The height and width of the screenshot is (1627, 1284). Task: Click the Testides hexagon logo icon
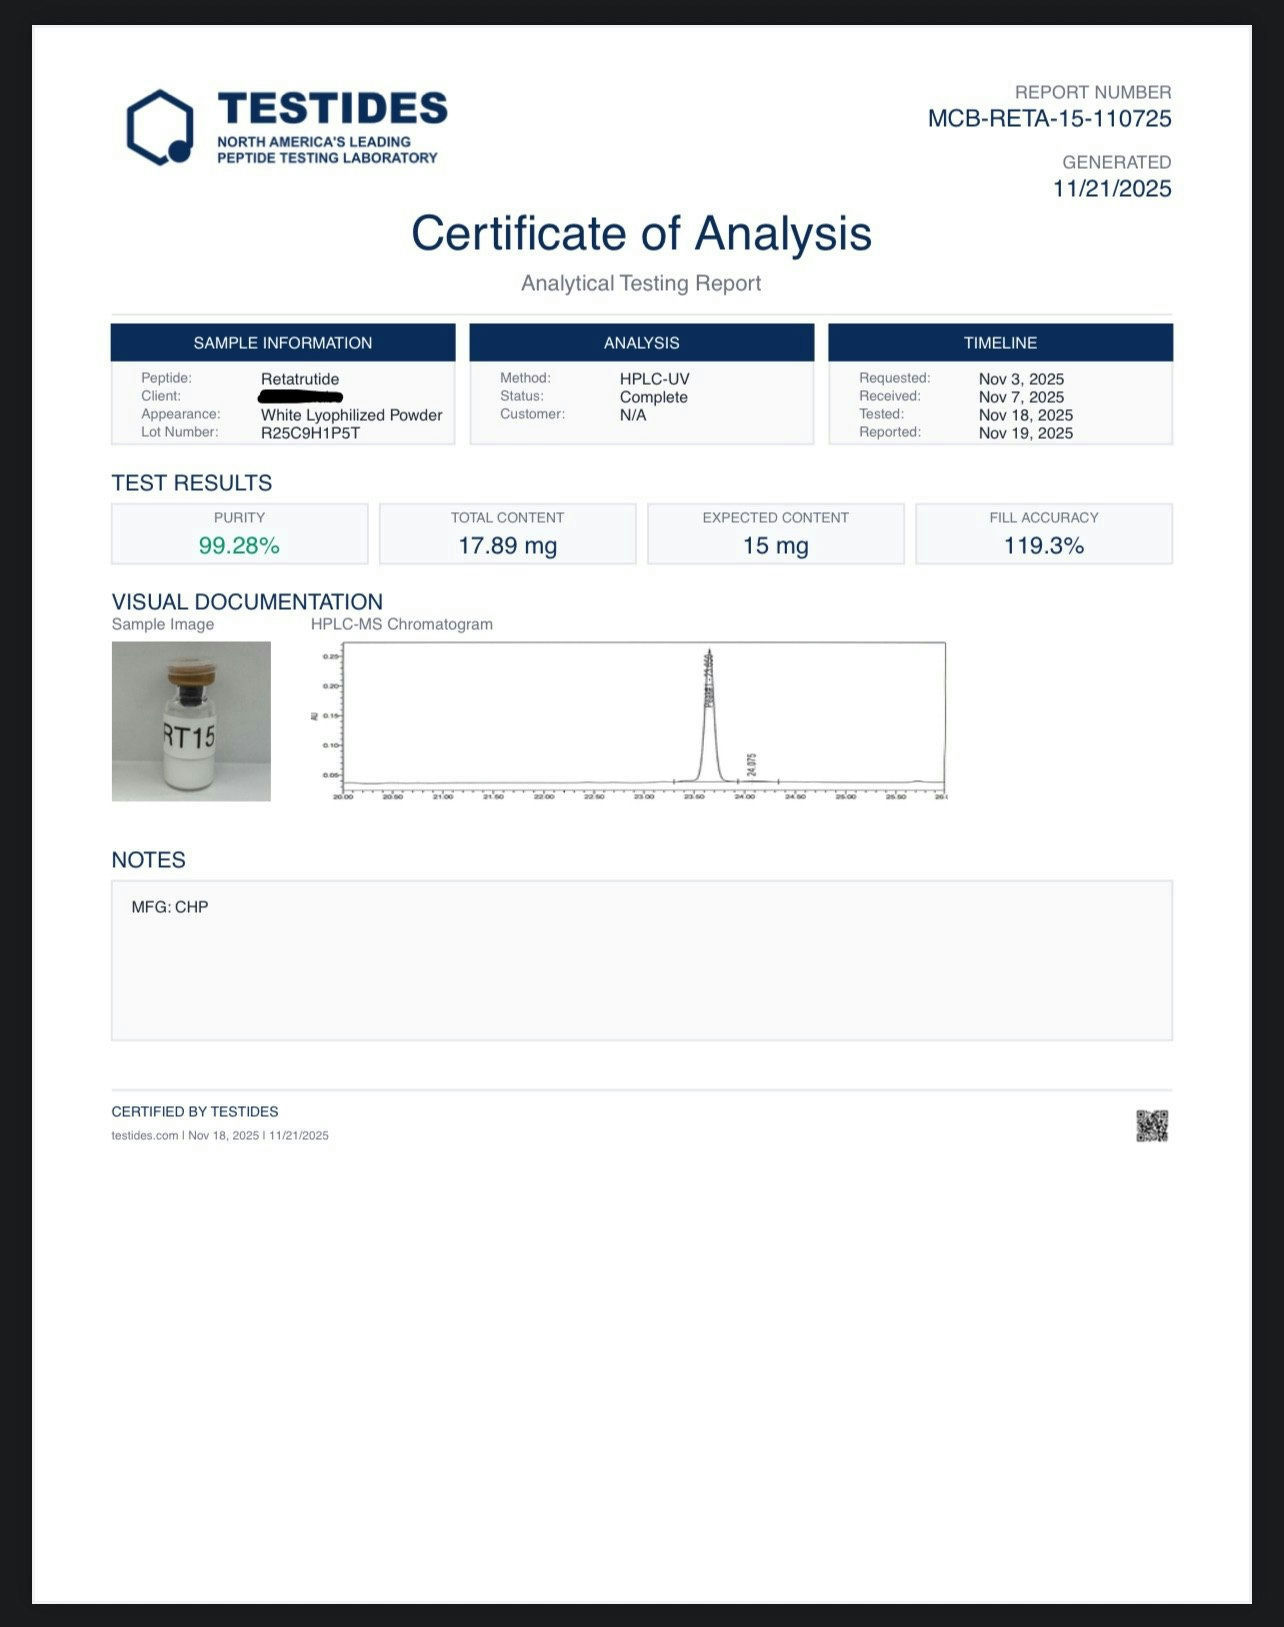[x=160, y=128]
